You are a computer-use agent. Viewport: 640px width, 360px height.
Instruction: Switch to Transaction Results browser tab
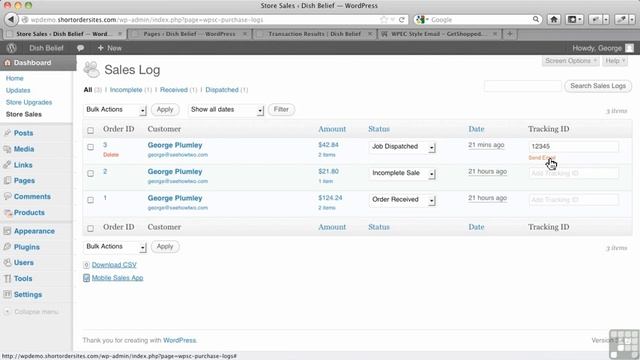(315, 34)
